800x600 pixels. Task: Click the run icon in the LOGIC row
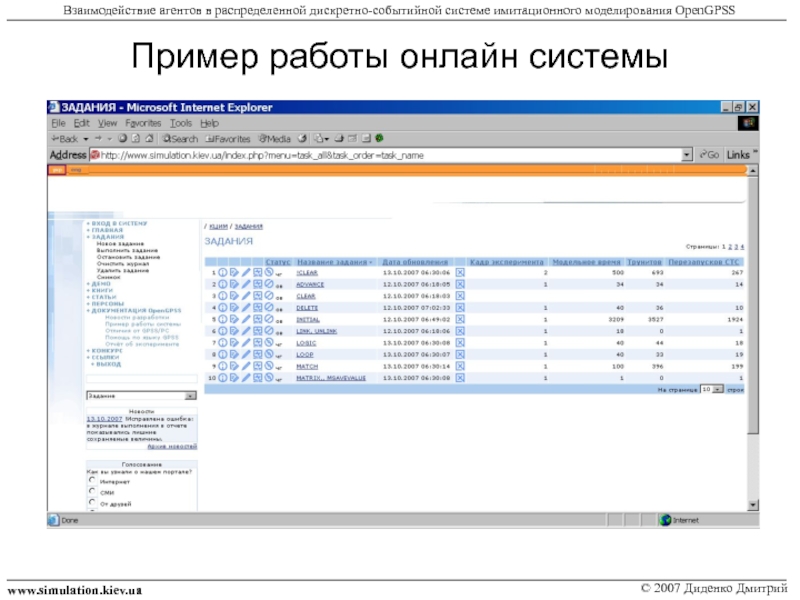pyautogui.click(x=233, y=343)
